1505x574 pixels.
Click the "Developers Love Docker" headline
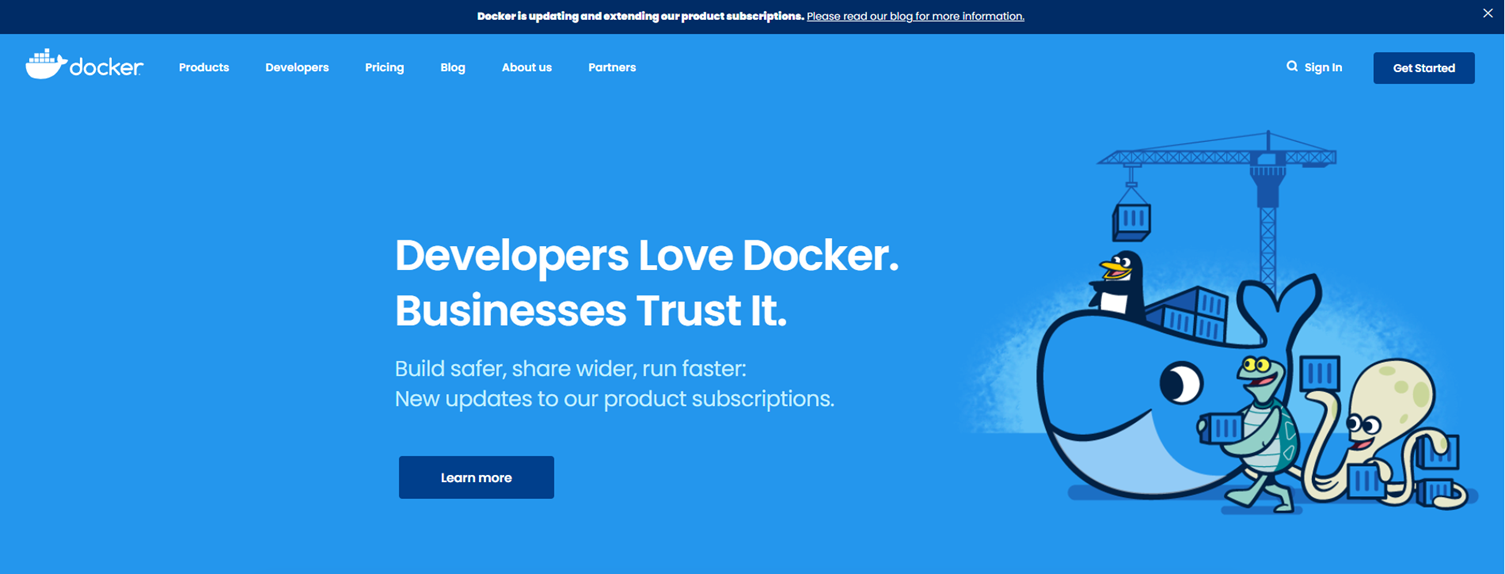(647, 256)
